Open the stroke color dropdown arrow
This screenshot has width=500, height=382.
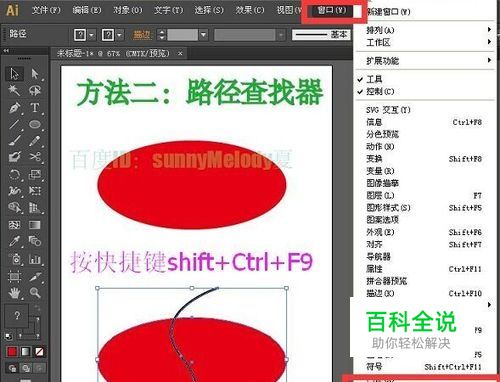[x=119, y=35]
